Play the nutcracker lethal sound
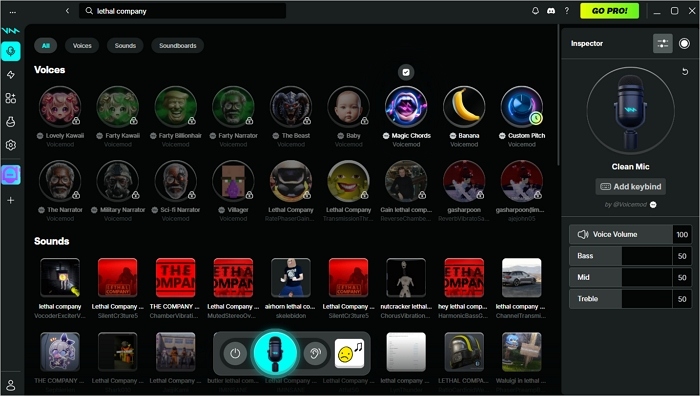This screenshot has height=396, width=700. point(406,278)
